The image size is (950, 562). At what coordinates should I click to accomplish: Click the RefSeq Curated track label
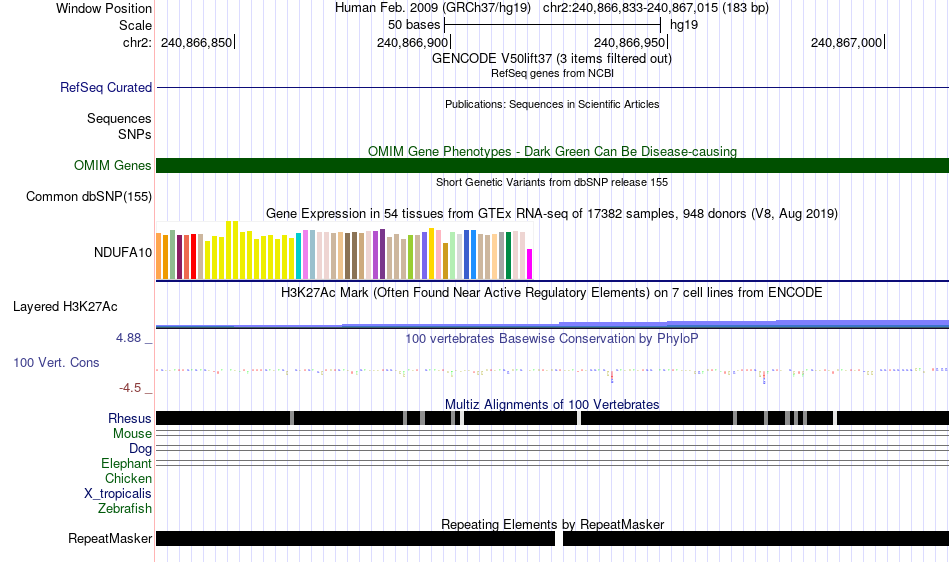(x=106, y=87)
